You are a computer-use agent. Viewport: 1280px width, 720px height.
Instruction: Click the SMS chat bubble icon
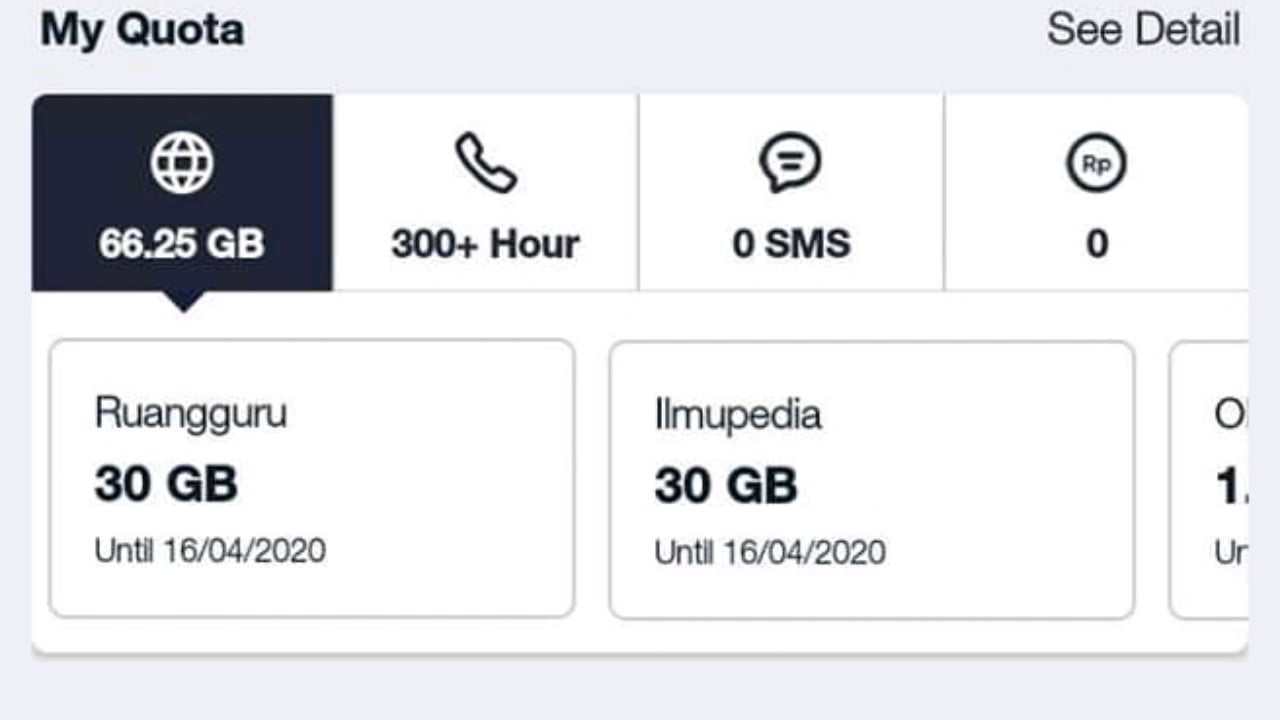pos(790,163)
